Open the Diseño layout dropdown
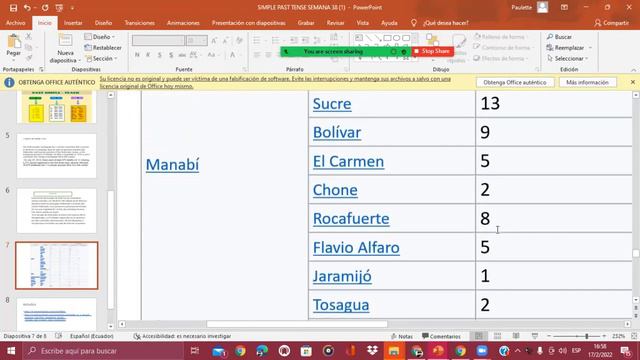 100,37
